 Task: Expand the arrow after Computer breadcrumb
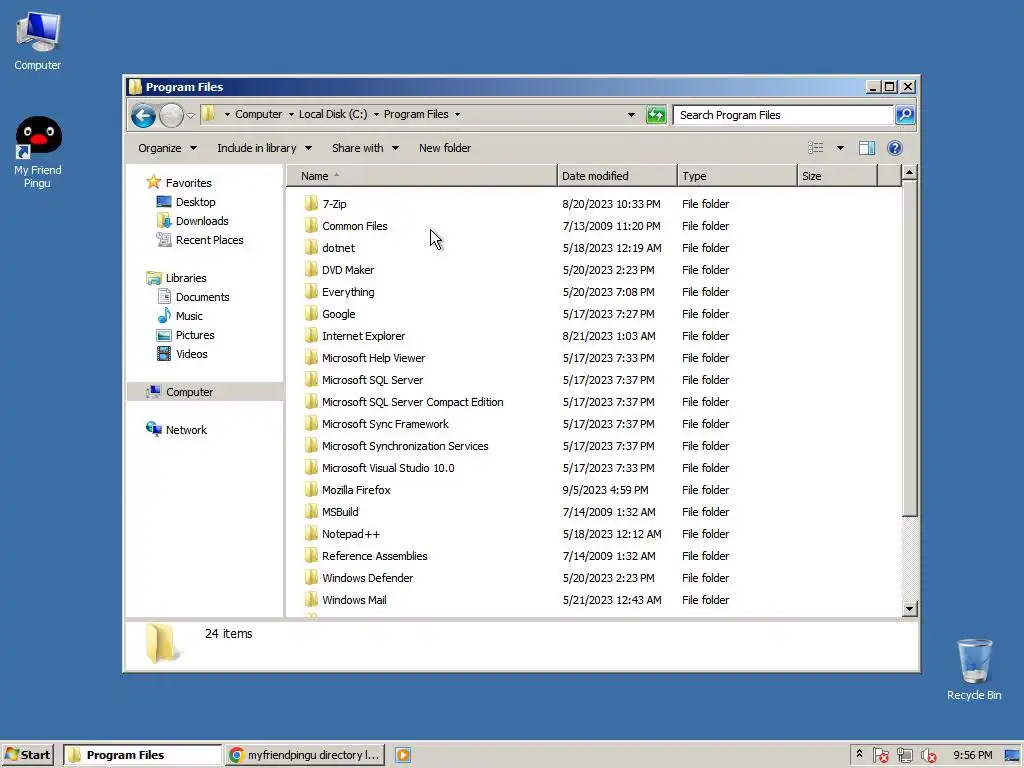point(291,114)
